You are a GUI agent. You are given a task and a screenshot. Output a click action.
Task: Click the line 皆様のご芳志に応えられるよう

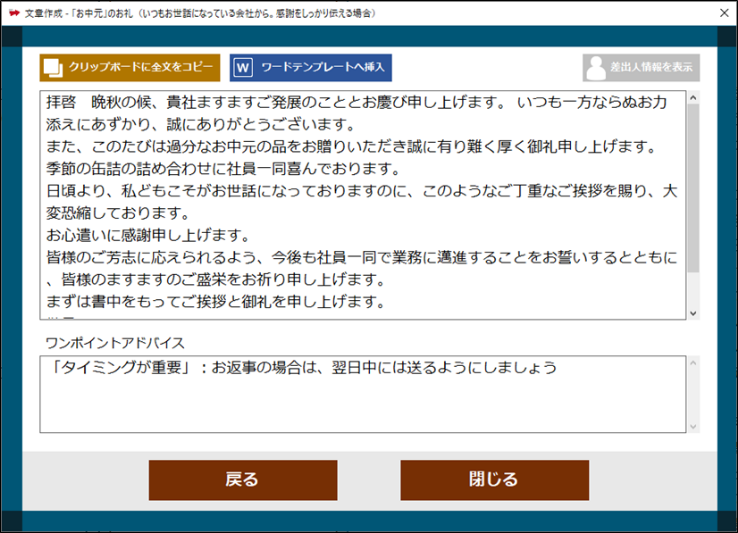click(x=361, y=257)
